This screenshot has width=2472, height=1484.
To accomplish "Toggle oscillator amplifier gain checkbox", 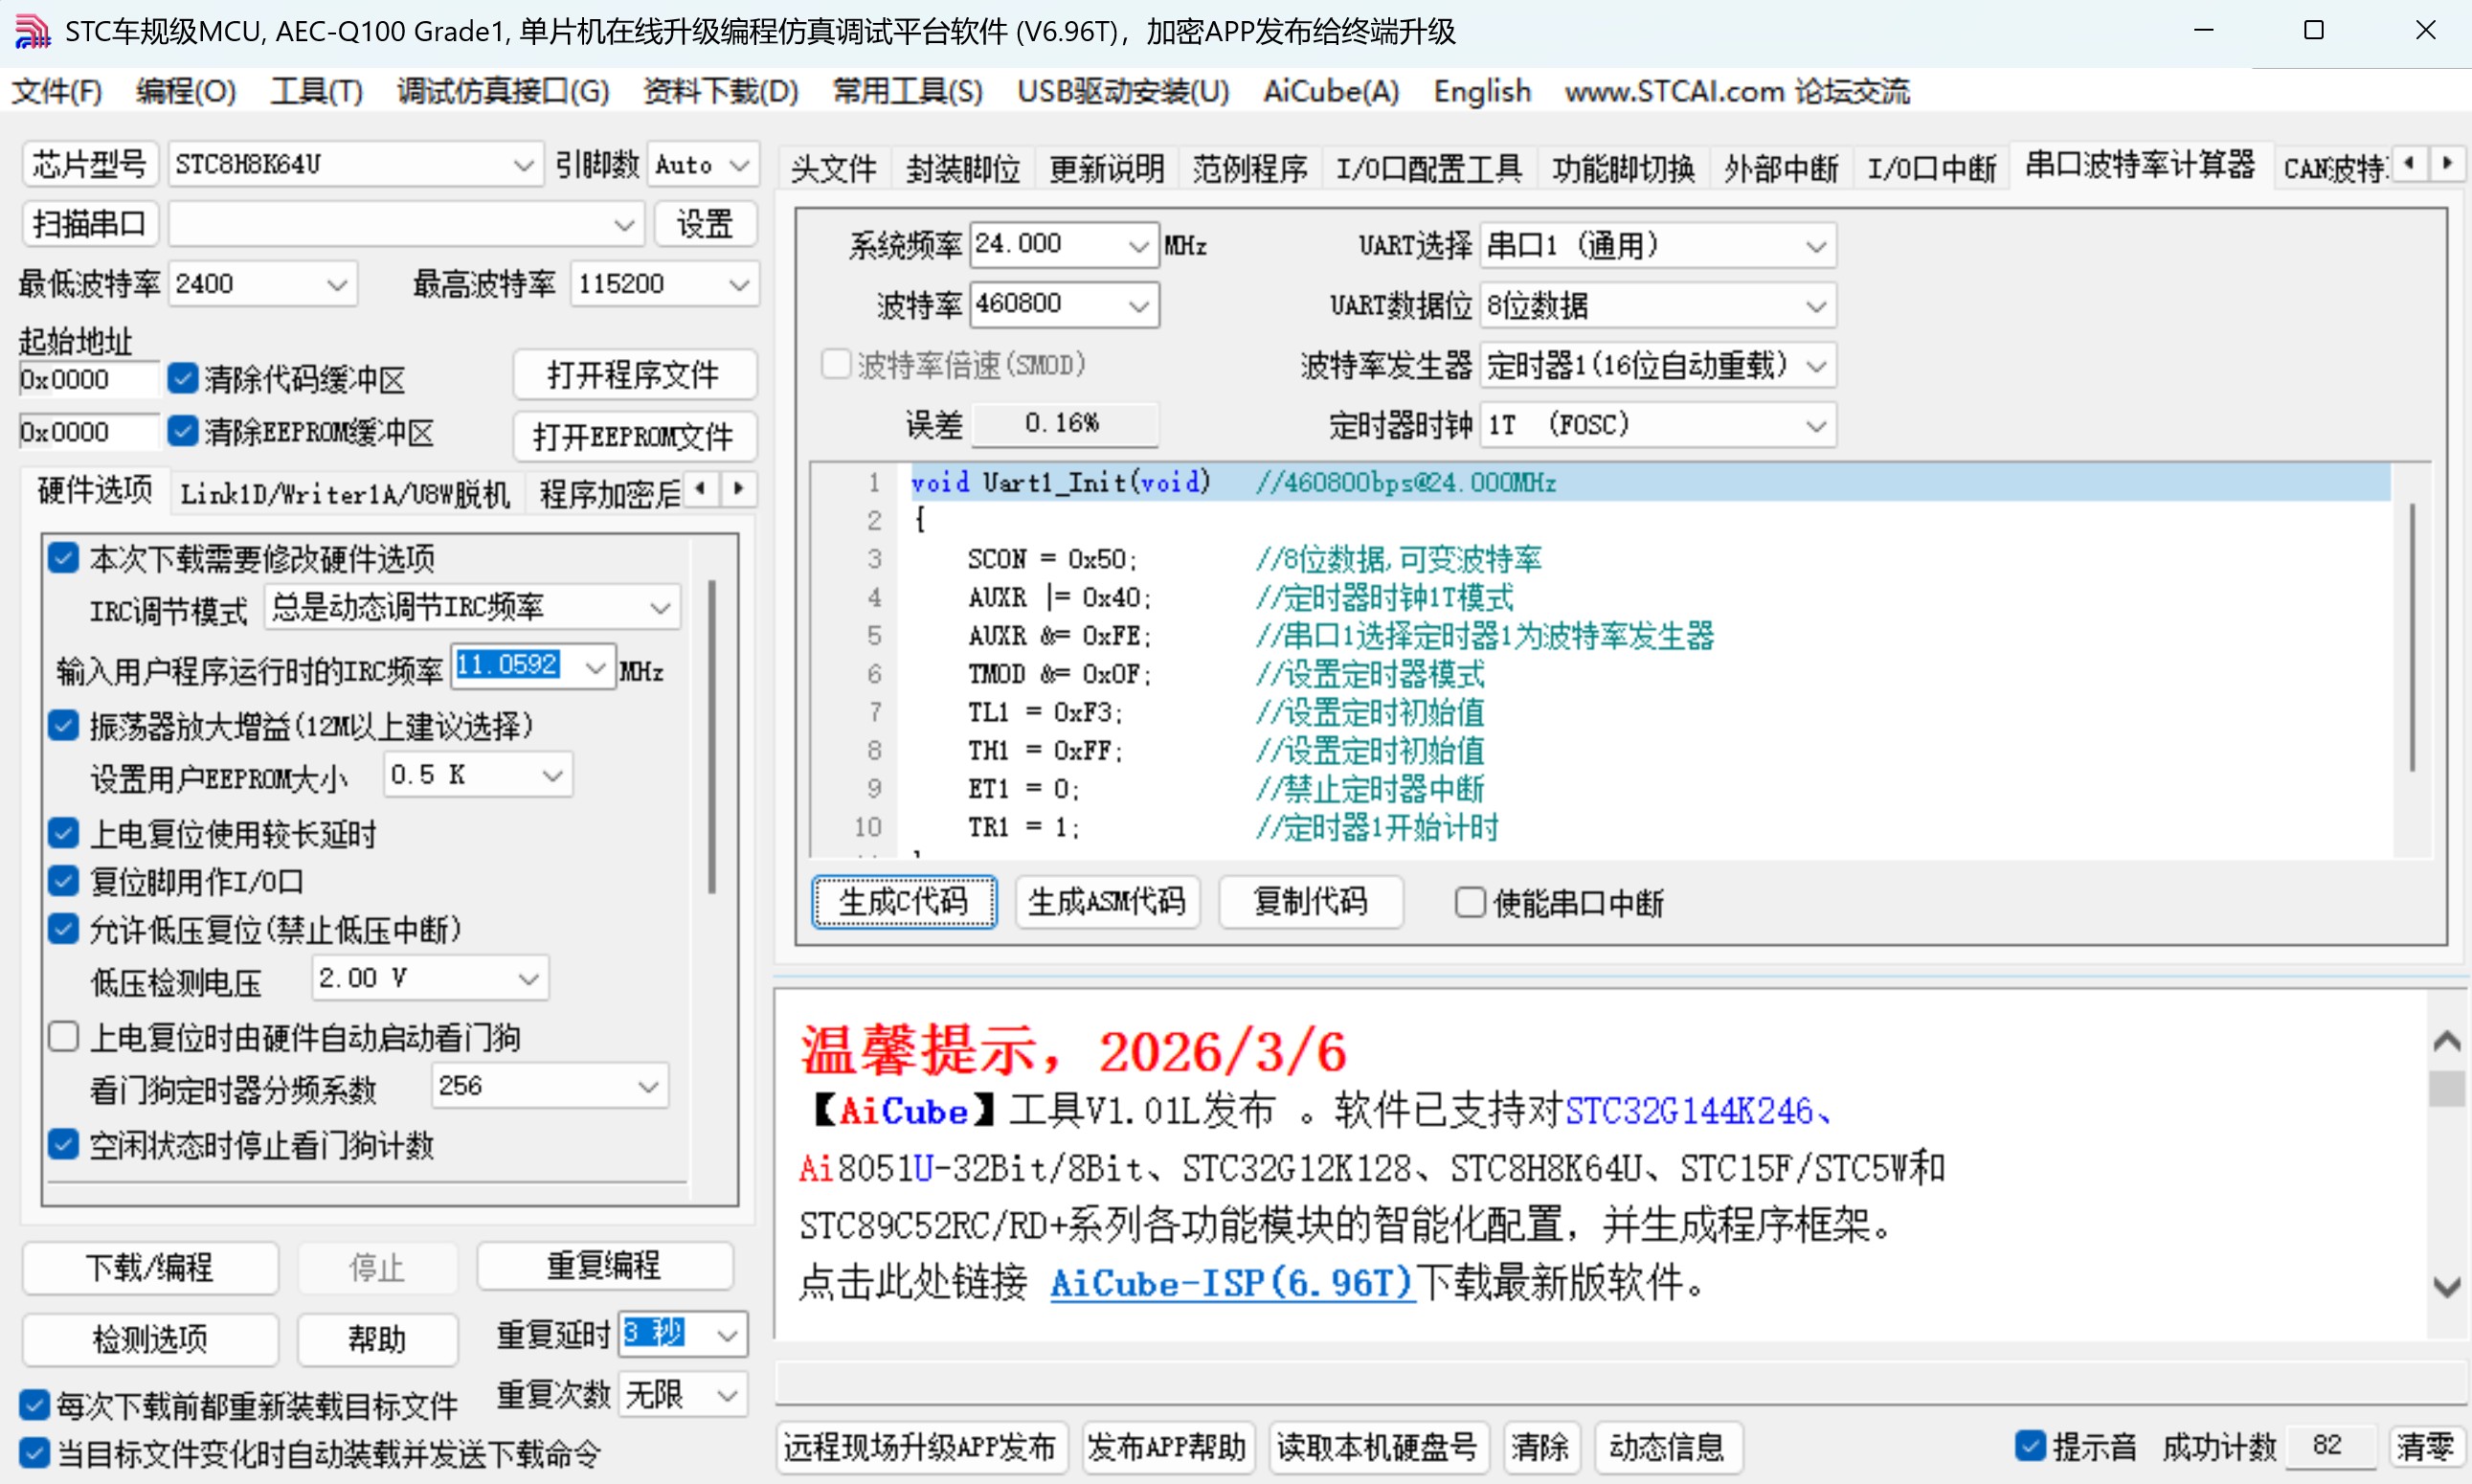I will coord(63,726).
